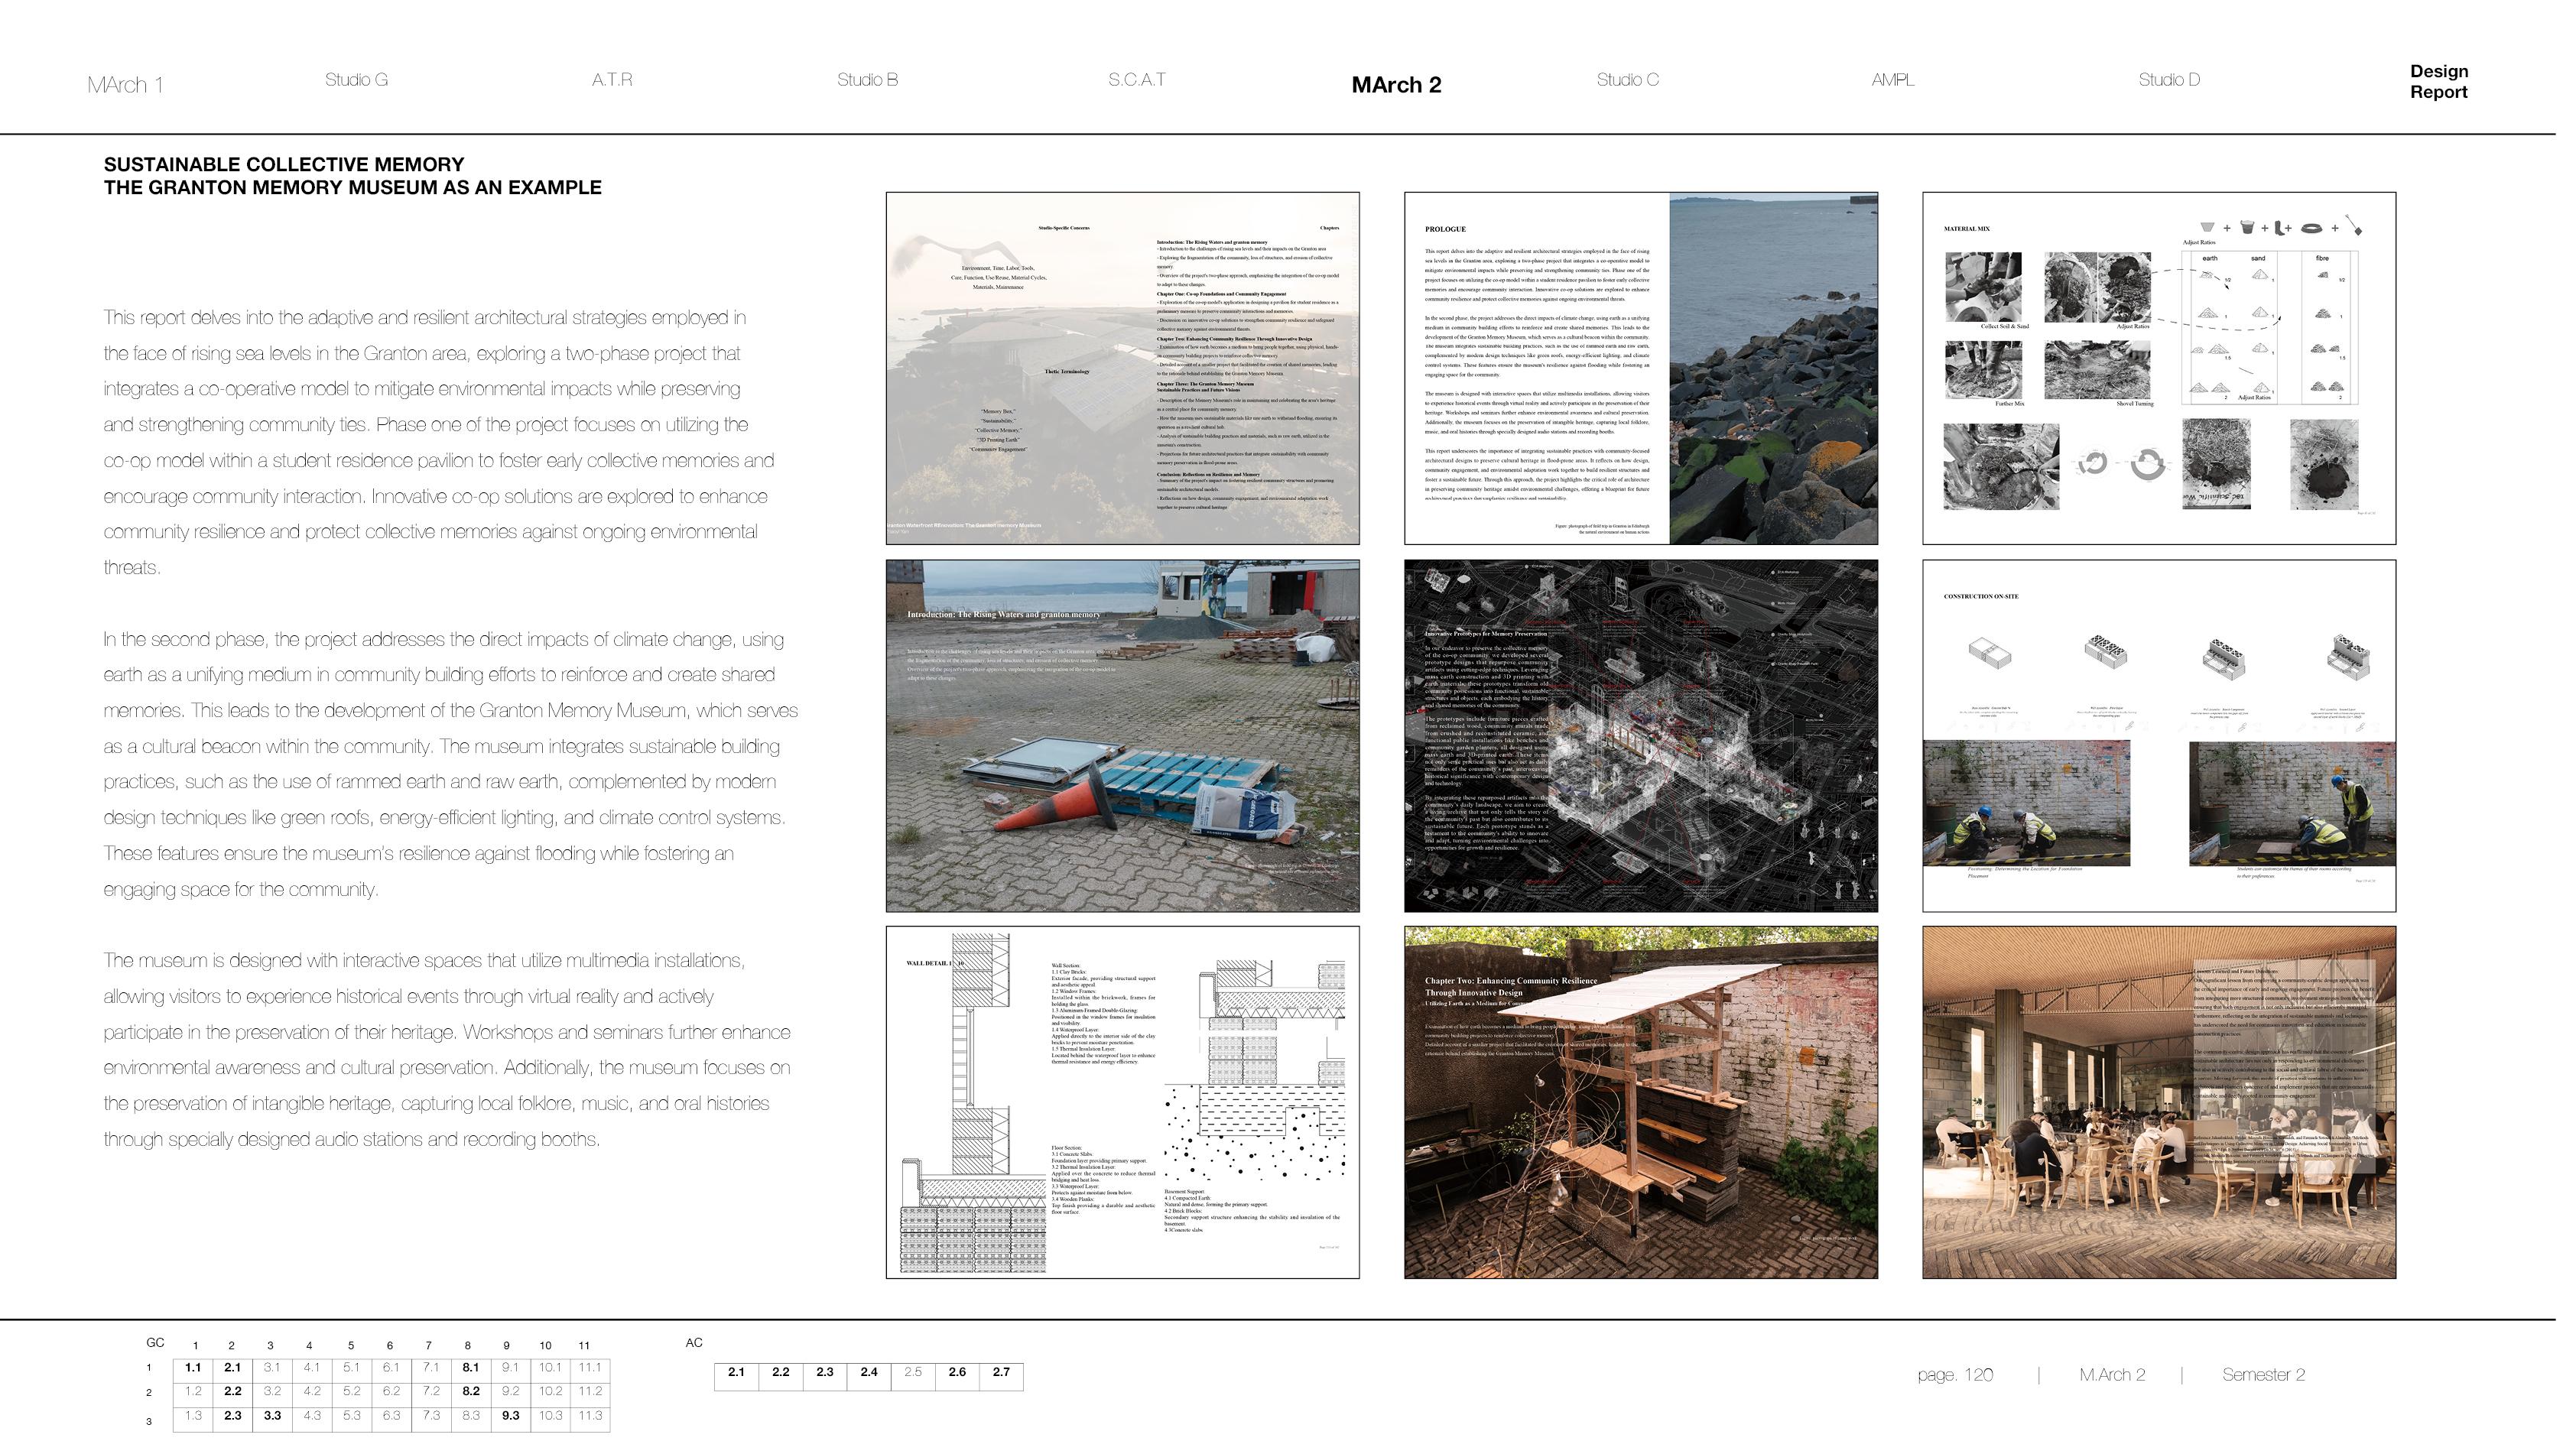Open the timber pavilion photo thumbnail
Viewport: 2576px width, 1454px height.
1640,1102
